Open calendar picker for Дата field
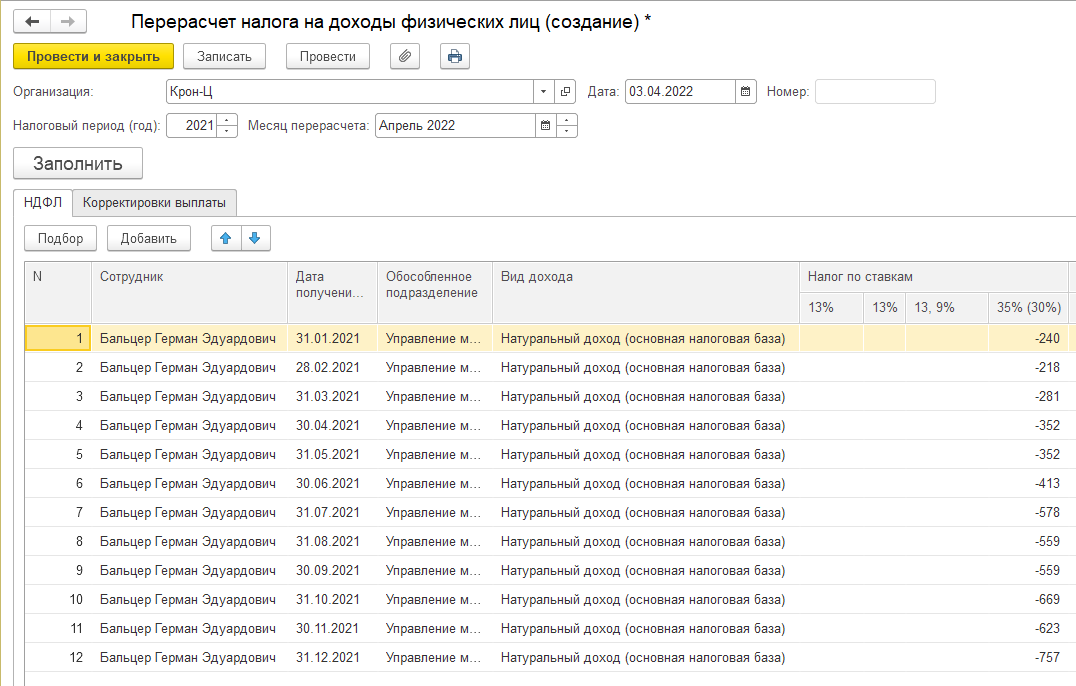Viewport: 1076px width, 686px height. [x=746, y=92]
